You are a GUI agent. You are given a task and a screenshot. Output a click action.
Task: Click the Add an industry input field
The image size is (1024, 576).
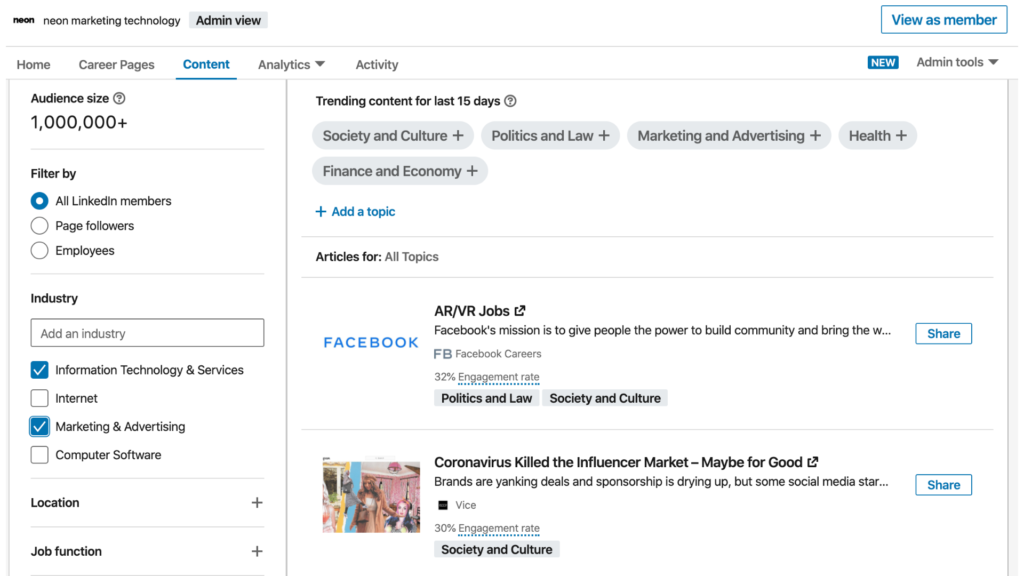point(147,333)
